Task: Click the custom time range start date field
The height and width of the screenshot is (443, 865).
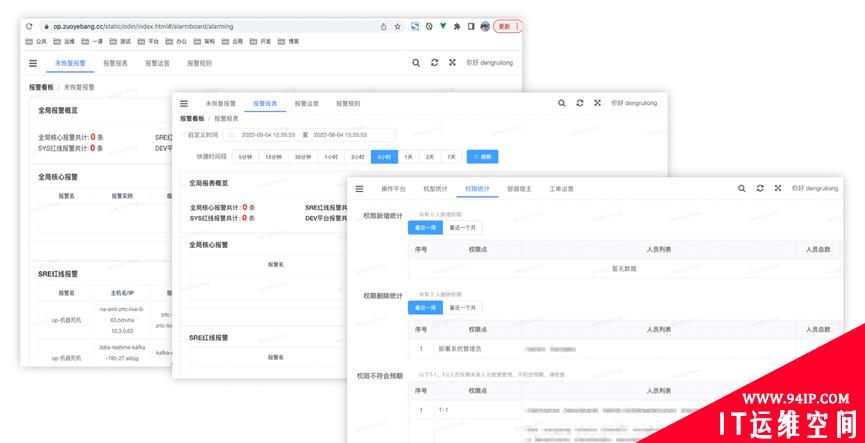Action: tap(268, 135)
